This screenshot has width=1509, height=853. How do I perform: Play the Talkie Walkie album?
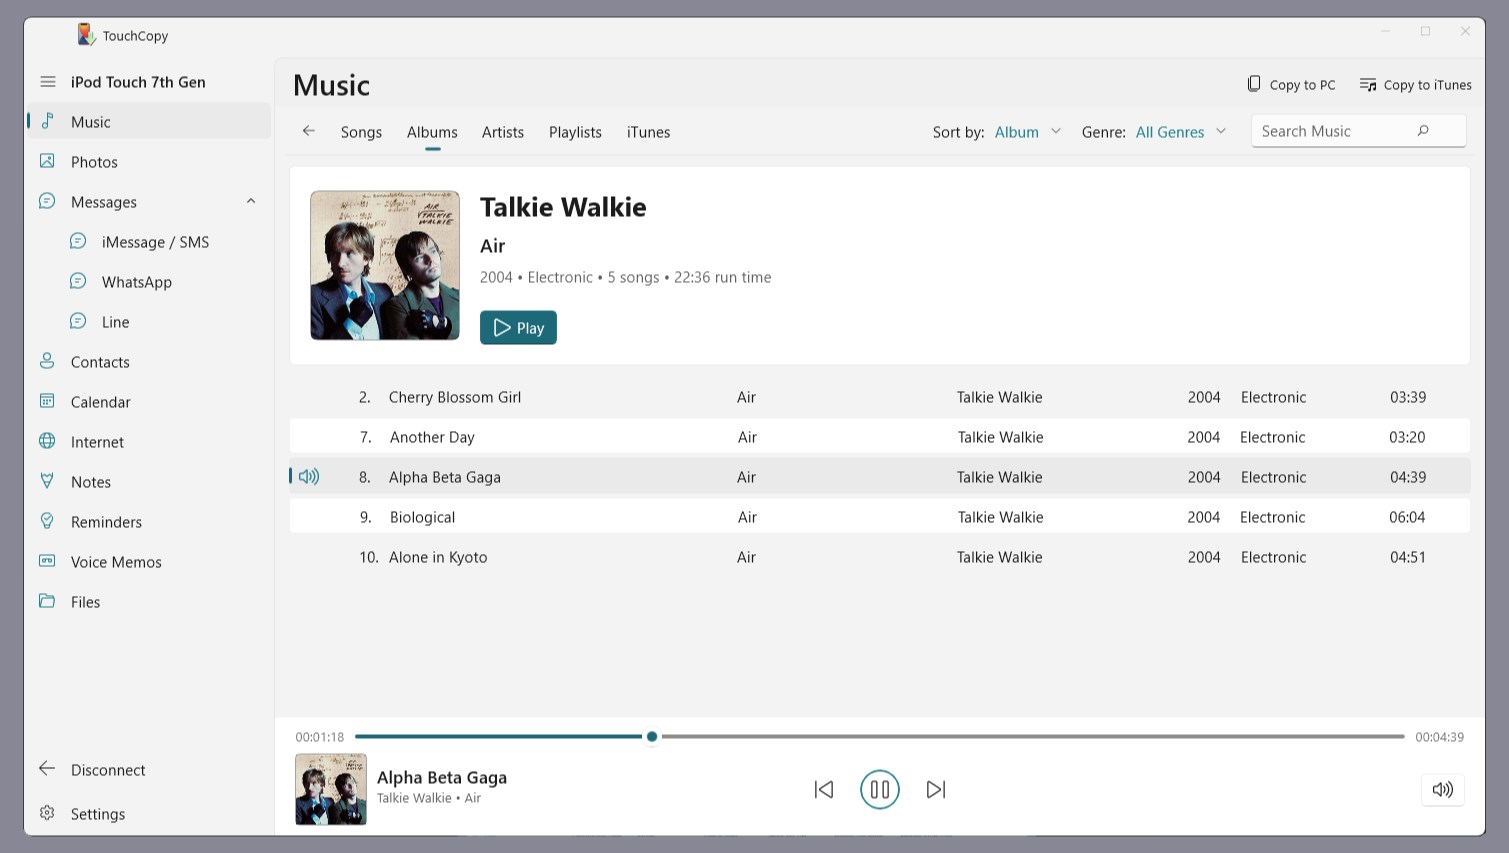click(518, 328)
